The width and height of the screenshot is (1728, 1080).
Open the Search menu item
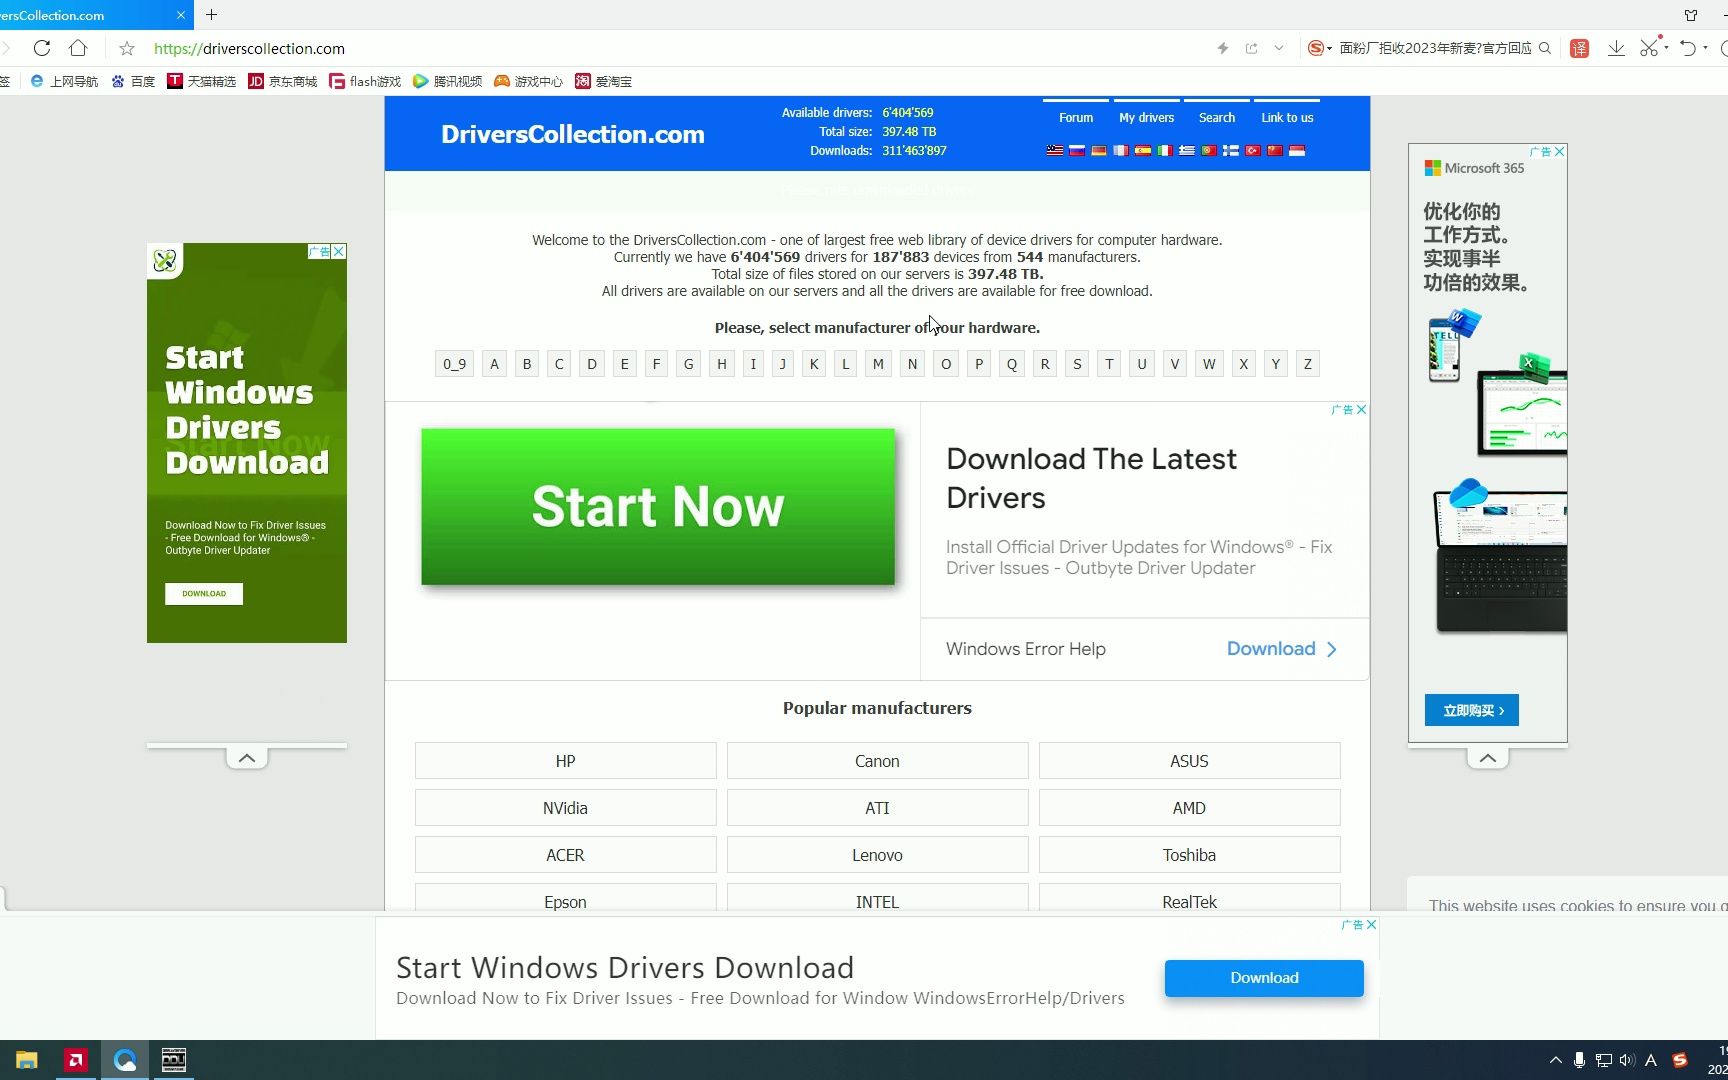click(x=1217, y=117)
